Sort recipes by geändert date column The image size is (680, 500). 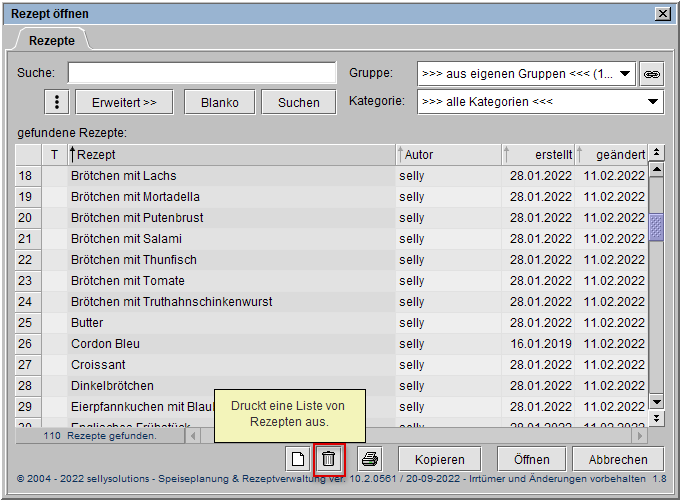point(612,155)
